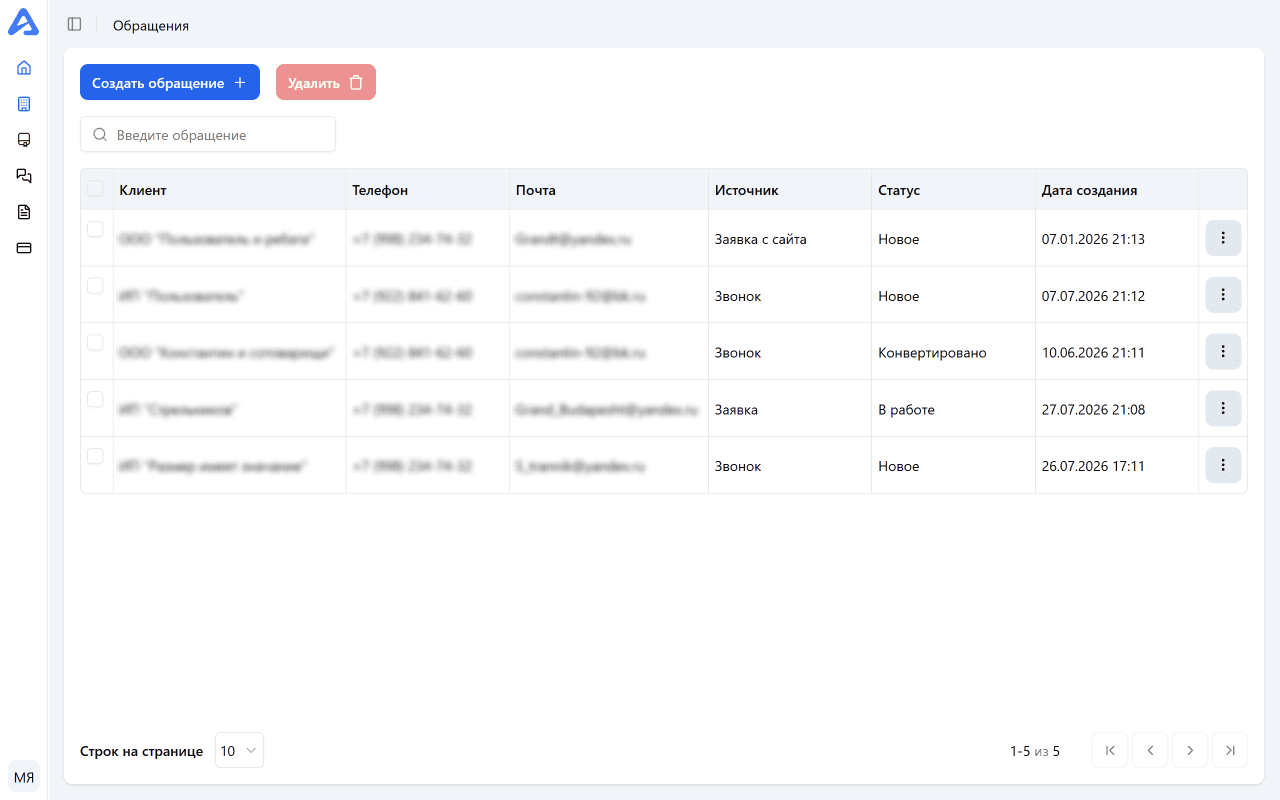Go to last page

pos(1230,750)
